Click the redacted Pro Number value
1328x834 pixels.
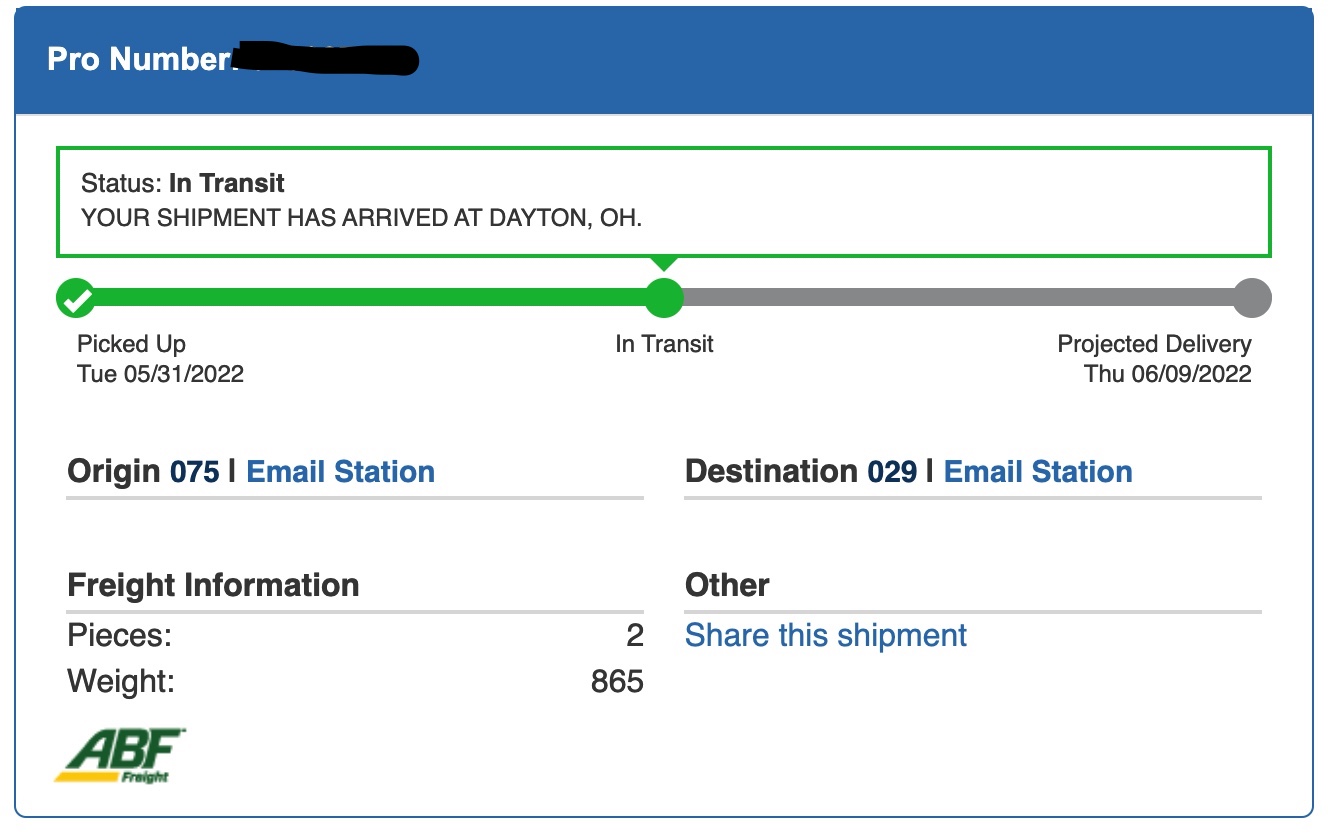coord(325,60)
